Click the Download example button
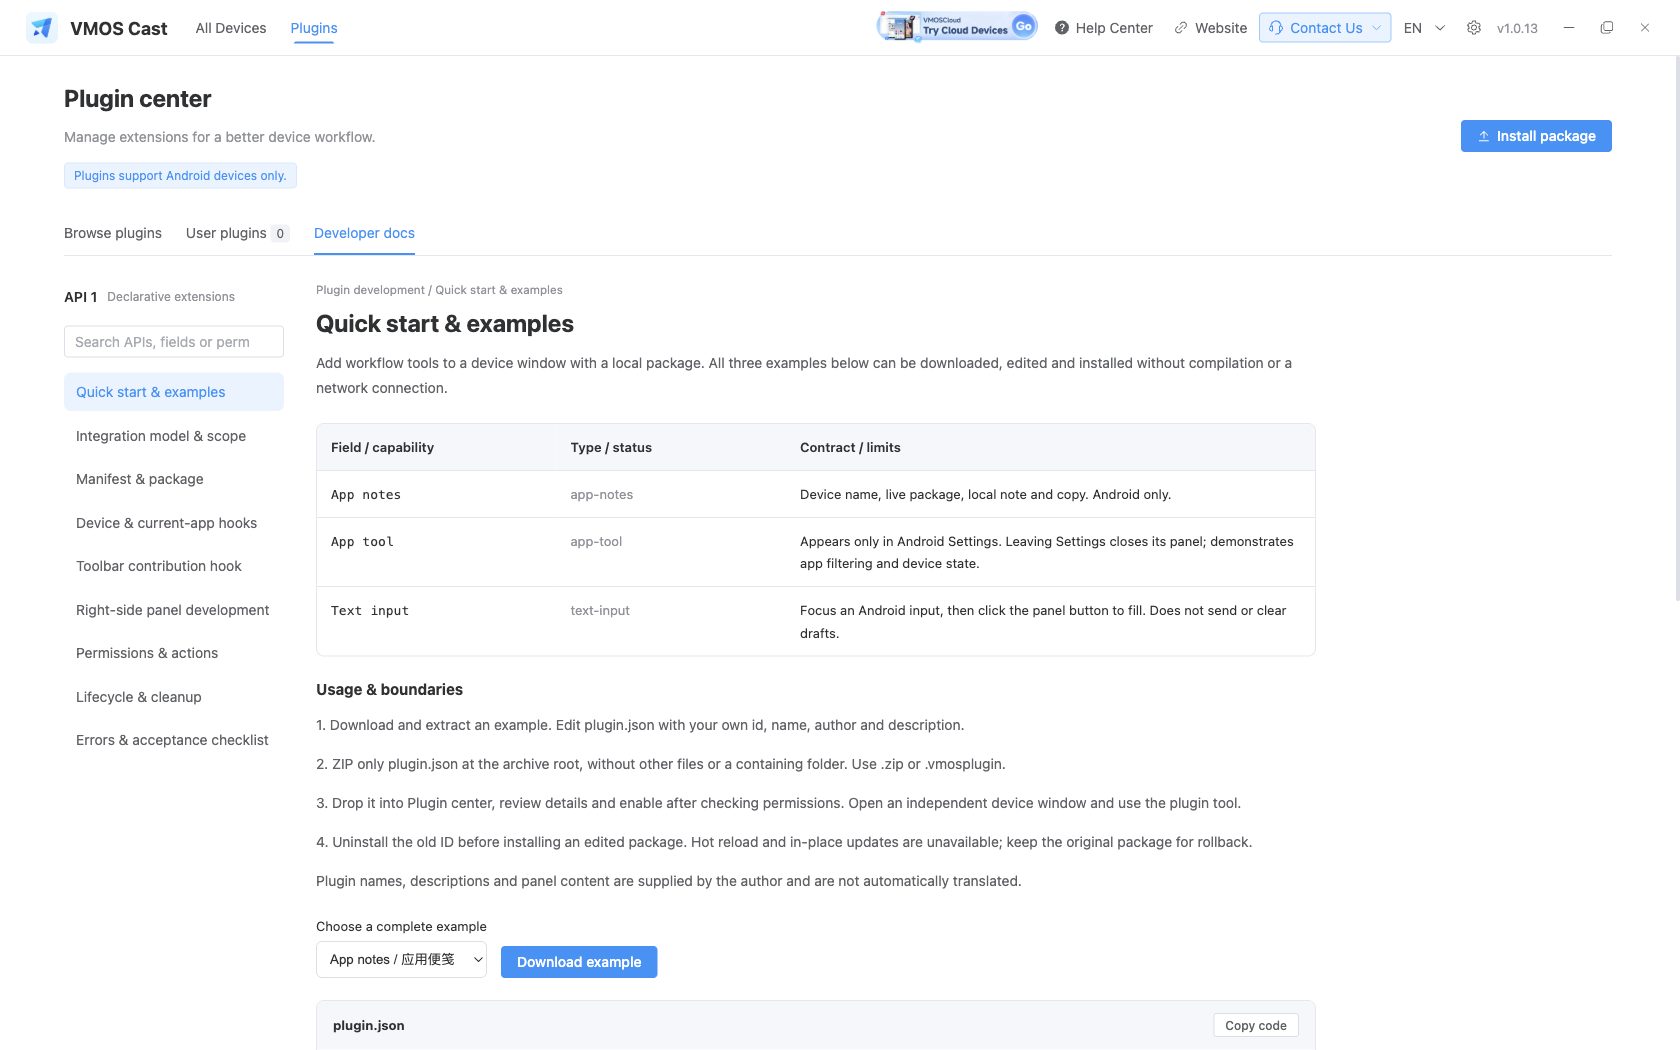Viewport: 1680px width, 1050px height. click(579, 962)
